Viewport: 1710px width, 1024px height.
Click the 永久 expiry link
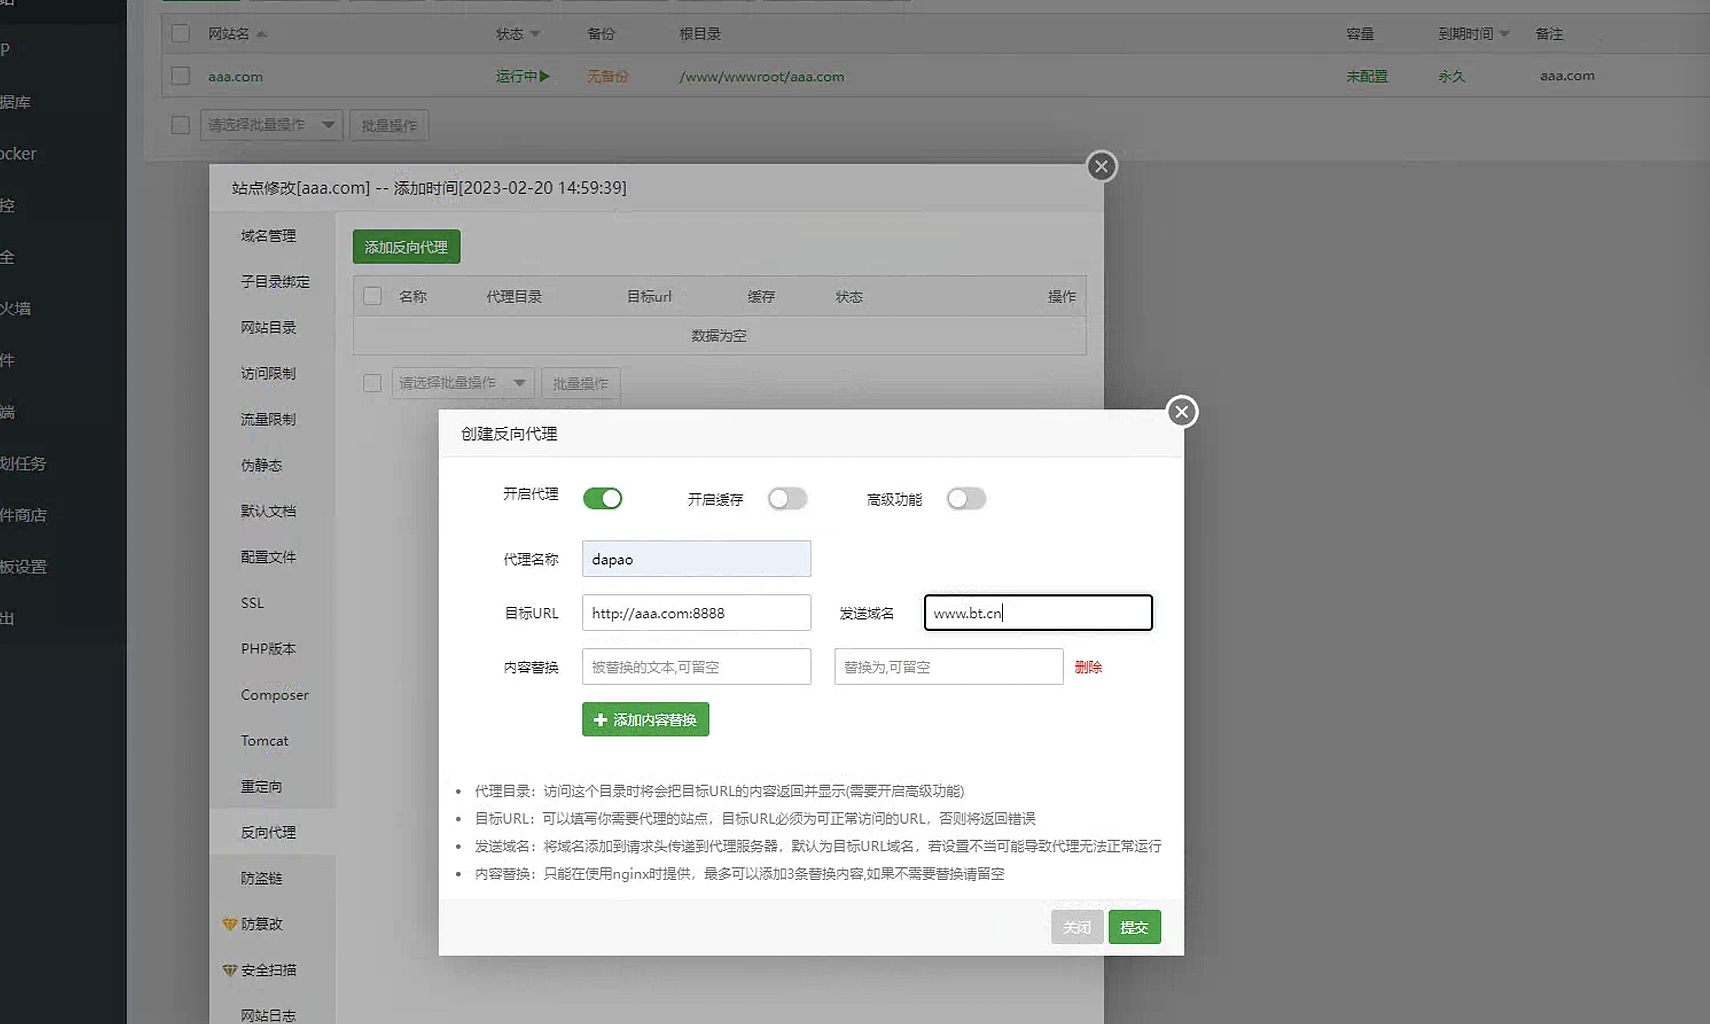click(x=1451, y=76)
